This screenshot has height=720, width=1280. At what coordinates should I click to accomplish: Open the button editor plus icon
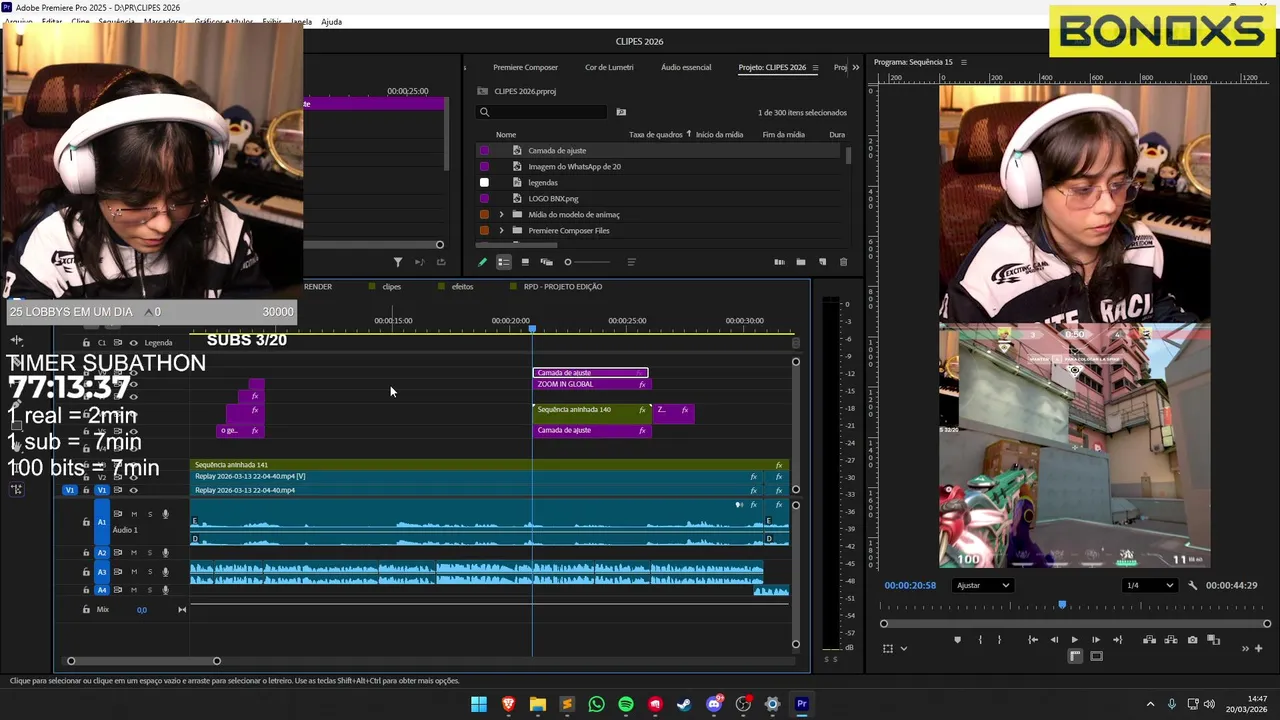pyautogui.click(x=1258, y=648)
